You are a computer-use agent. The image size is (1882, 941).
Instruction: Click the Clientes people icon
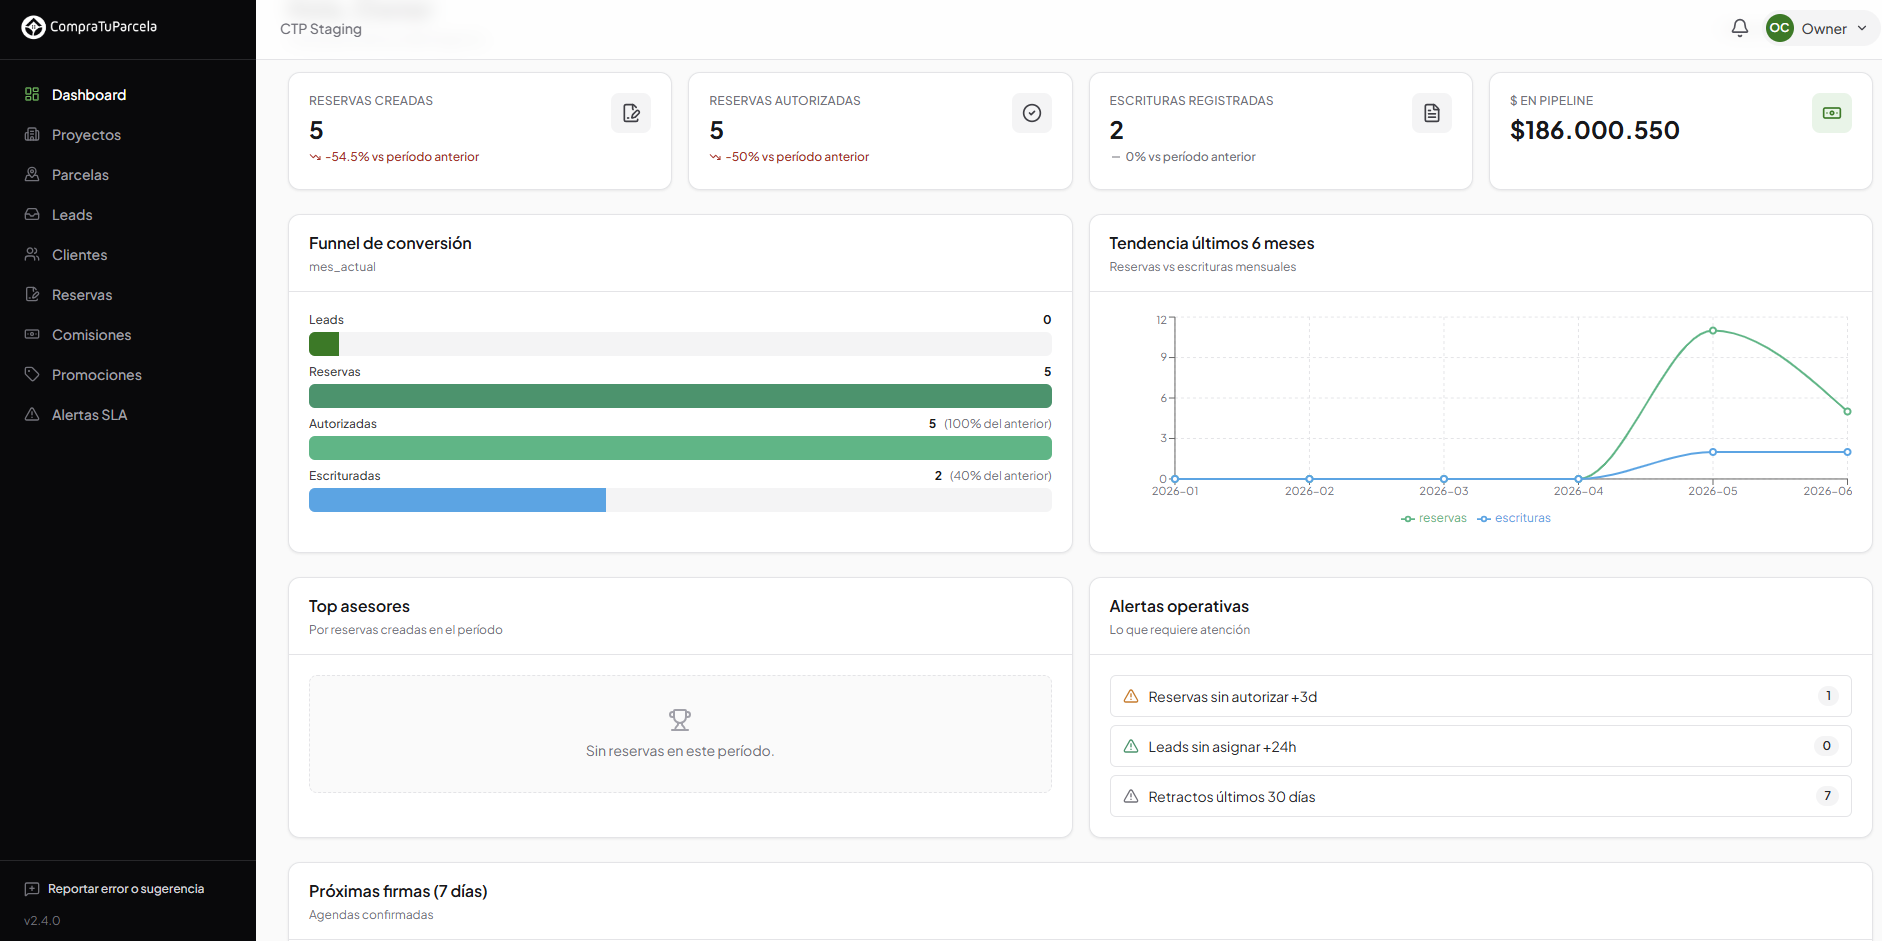[x=32, y=254]
